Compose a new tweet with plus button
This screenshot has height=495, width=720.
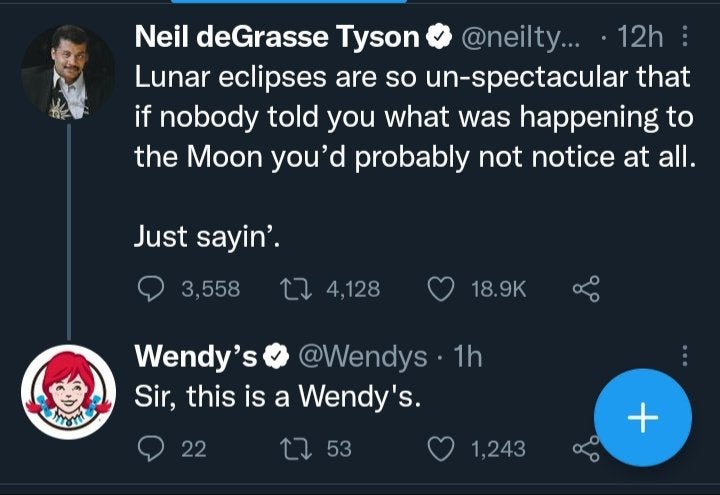[642, 418]
